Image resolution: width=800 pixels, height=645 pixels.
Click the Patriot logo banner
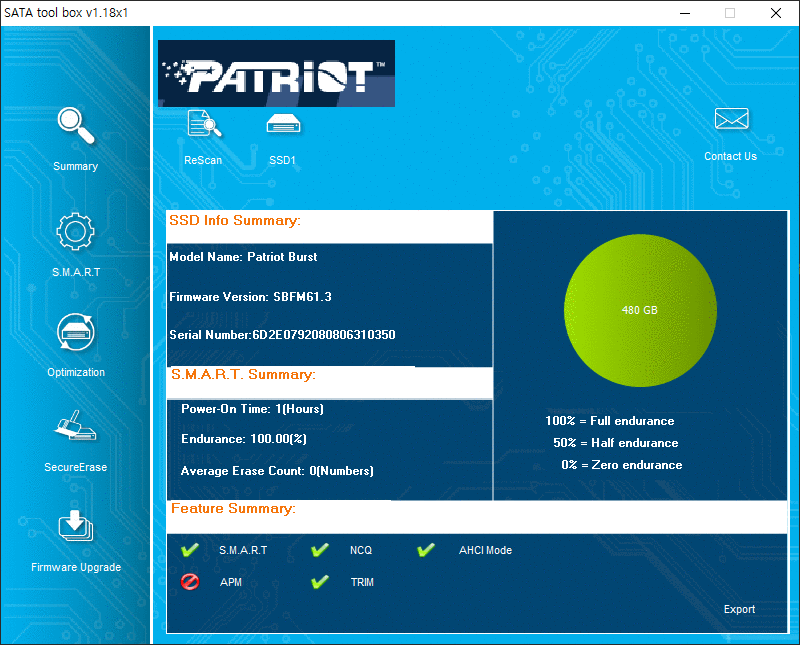[276, 73]
